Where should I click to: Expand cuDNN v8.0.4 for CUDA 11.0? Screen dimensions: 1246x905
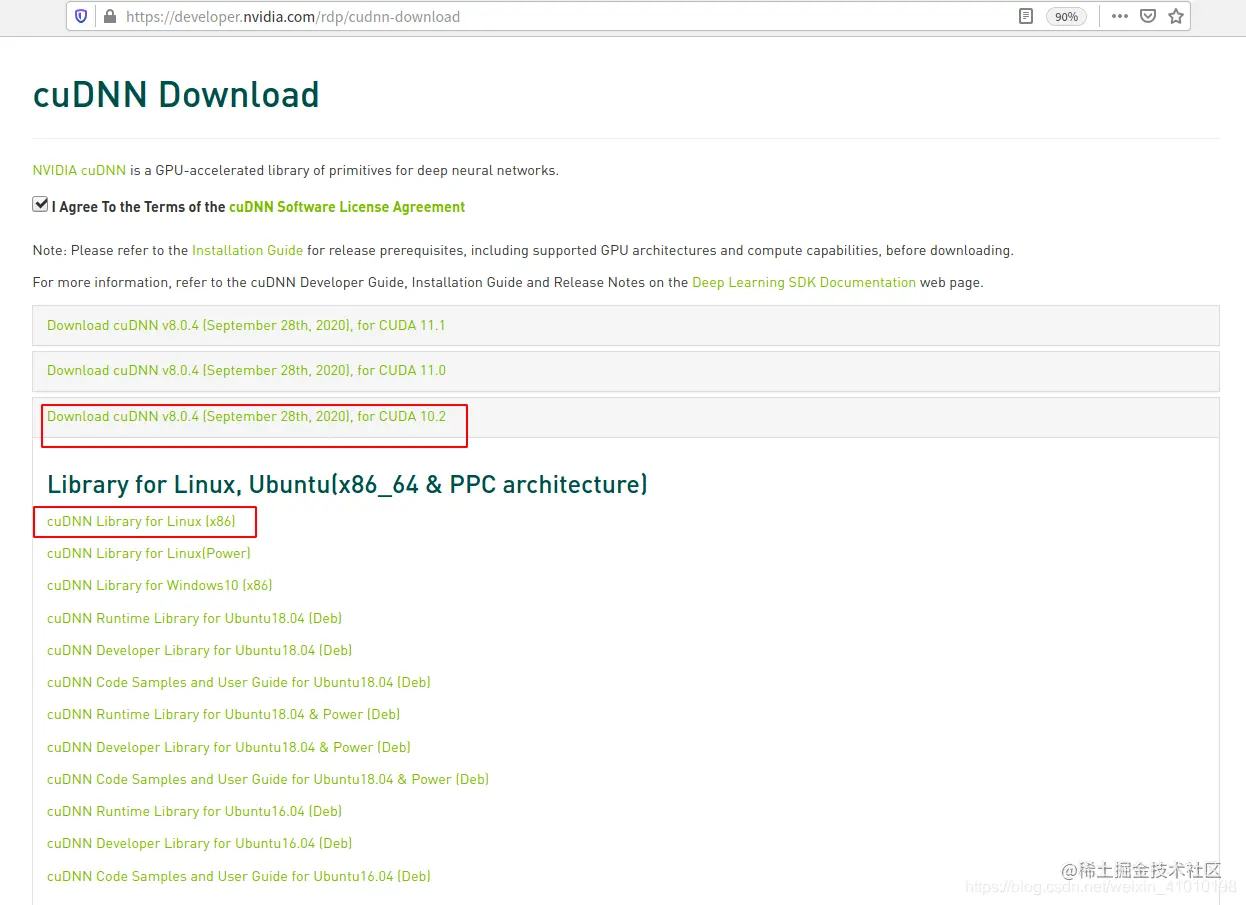[x=626, y=370]
